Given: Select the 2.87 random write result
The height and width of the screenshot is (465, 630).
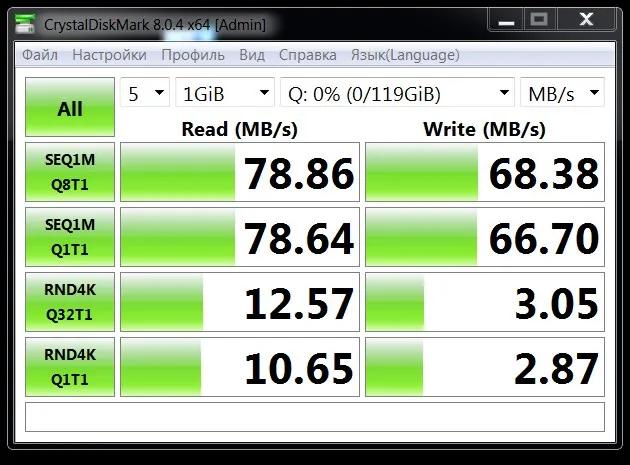Looking at the screenshot, I should pyautogui.click(x=485, y=367).
